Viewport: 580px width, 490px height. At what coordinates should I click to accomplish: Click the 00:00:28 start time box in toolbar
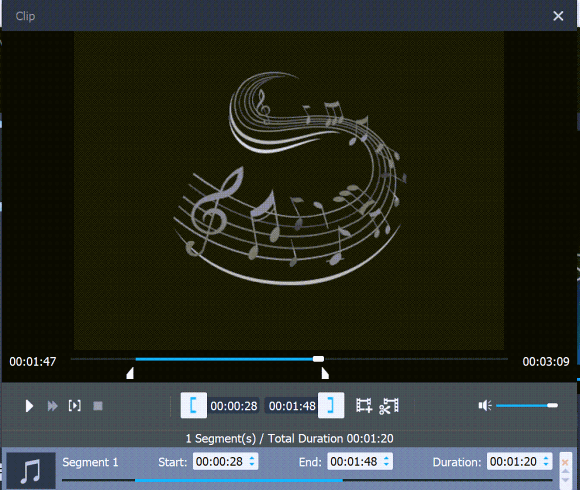click(234, 406)
